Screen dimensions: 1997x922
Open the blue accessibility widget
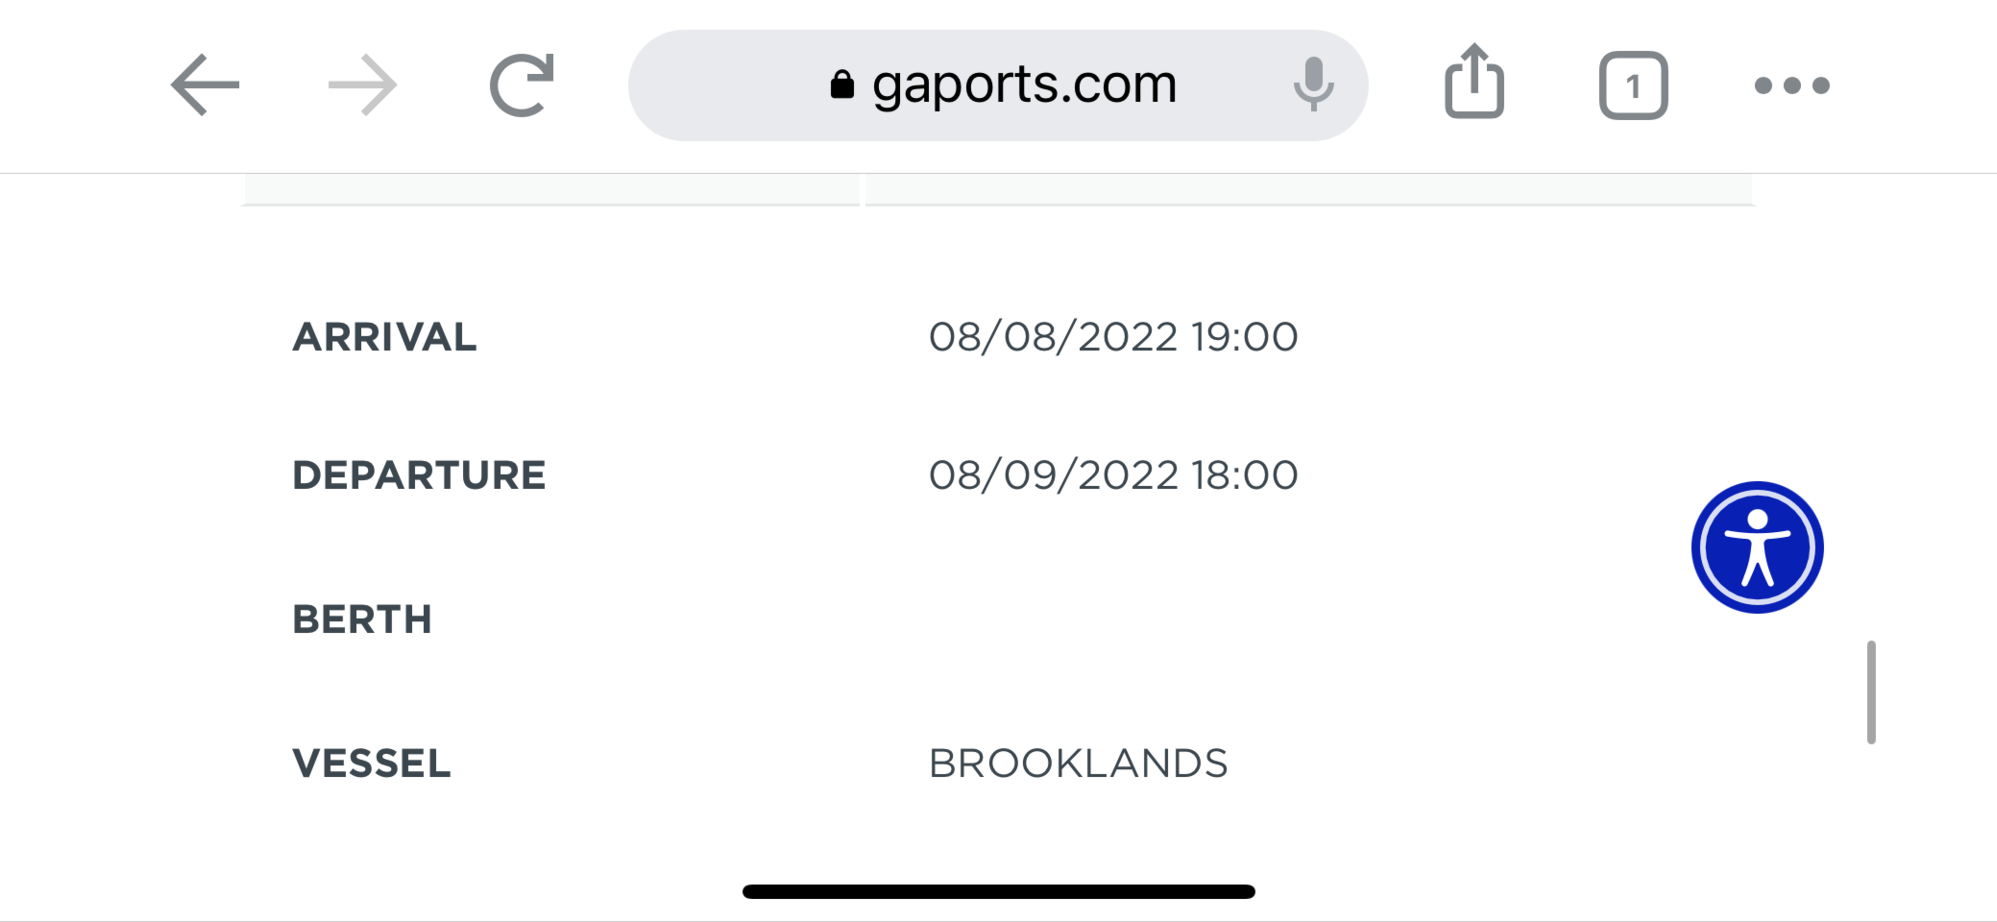click(x=1757, y=547)
